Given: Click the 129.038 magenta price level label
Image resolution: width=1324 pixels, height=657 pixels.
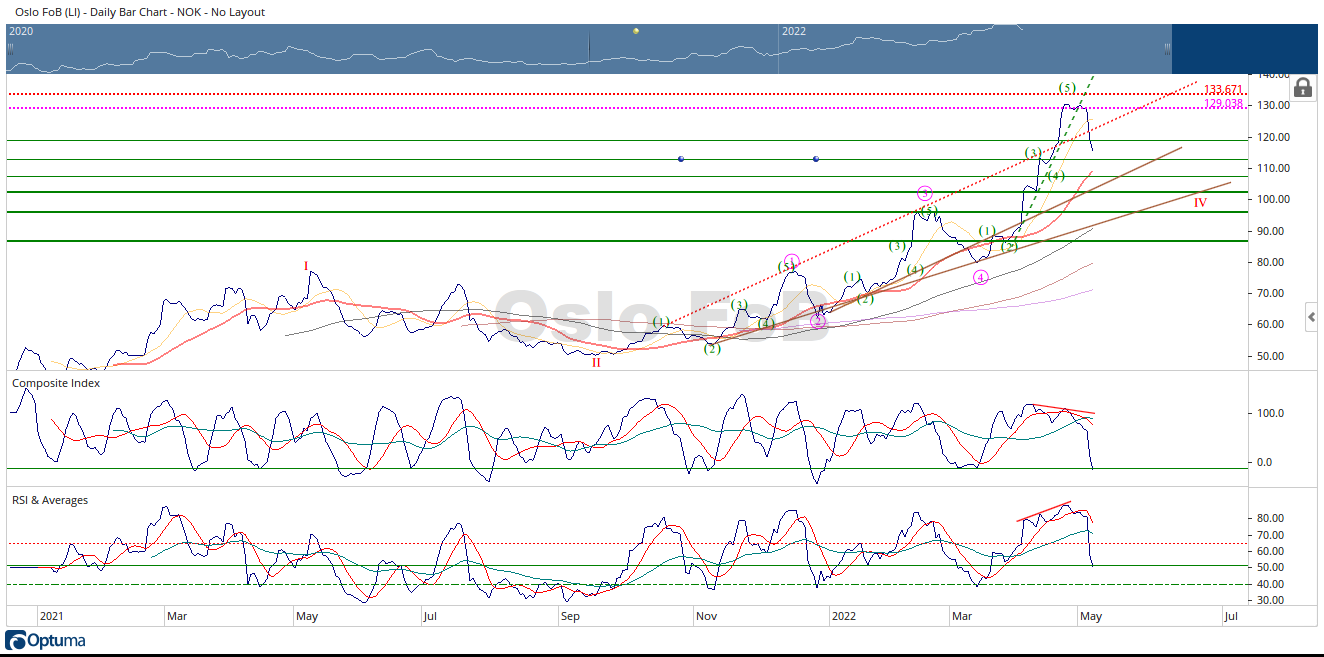Looking at the screenshot, I should 1222,103.
